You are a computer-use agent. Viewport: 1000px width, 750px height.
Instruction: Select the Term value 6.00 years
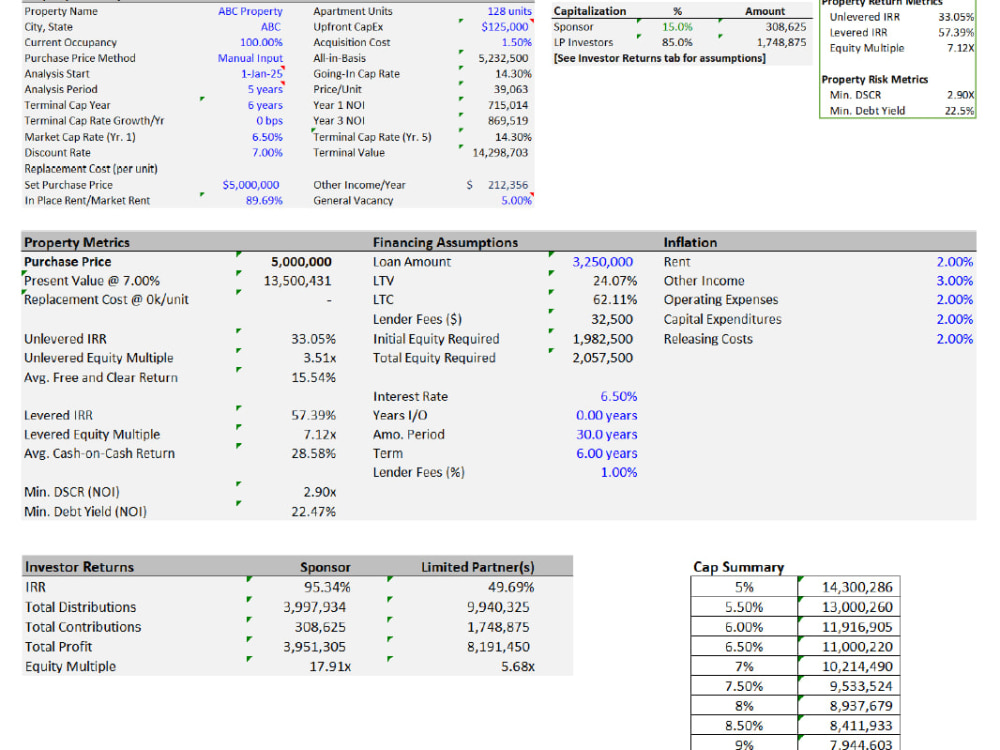607,454
